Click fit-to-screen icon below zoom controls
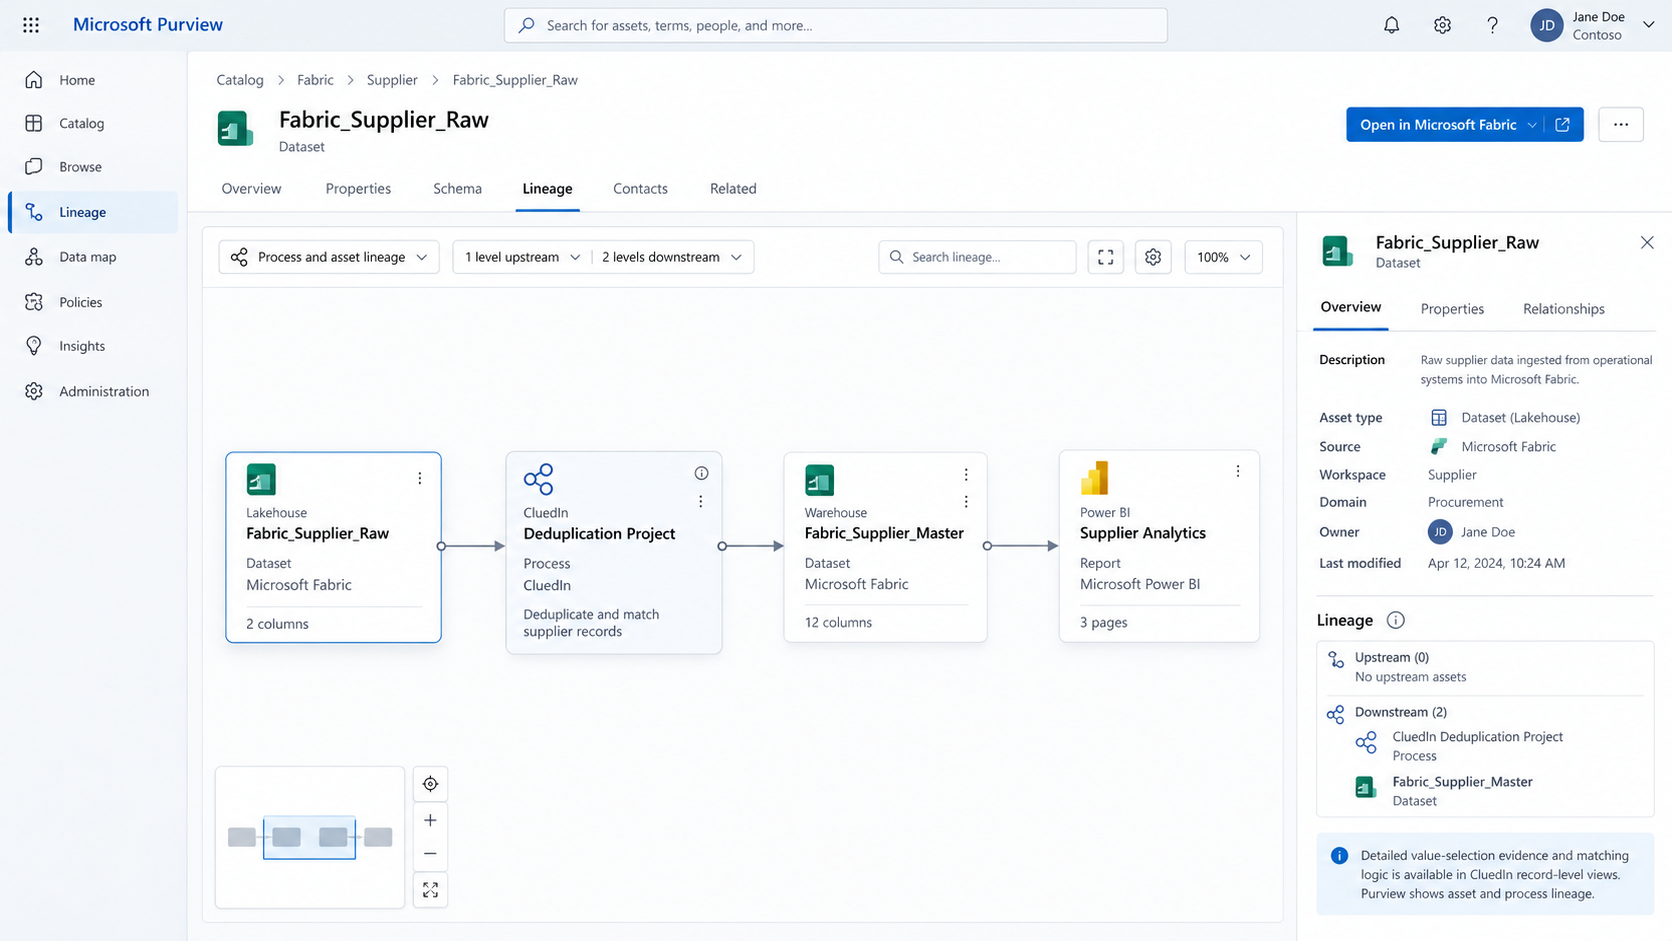Image resolution: width=1672 pixels, height=941 pixels. point(430,890)
